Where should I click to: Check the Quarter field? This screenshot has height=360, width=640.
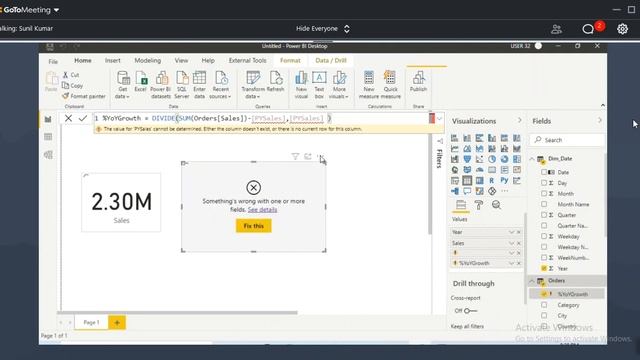point(544,215)
